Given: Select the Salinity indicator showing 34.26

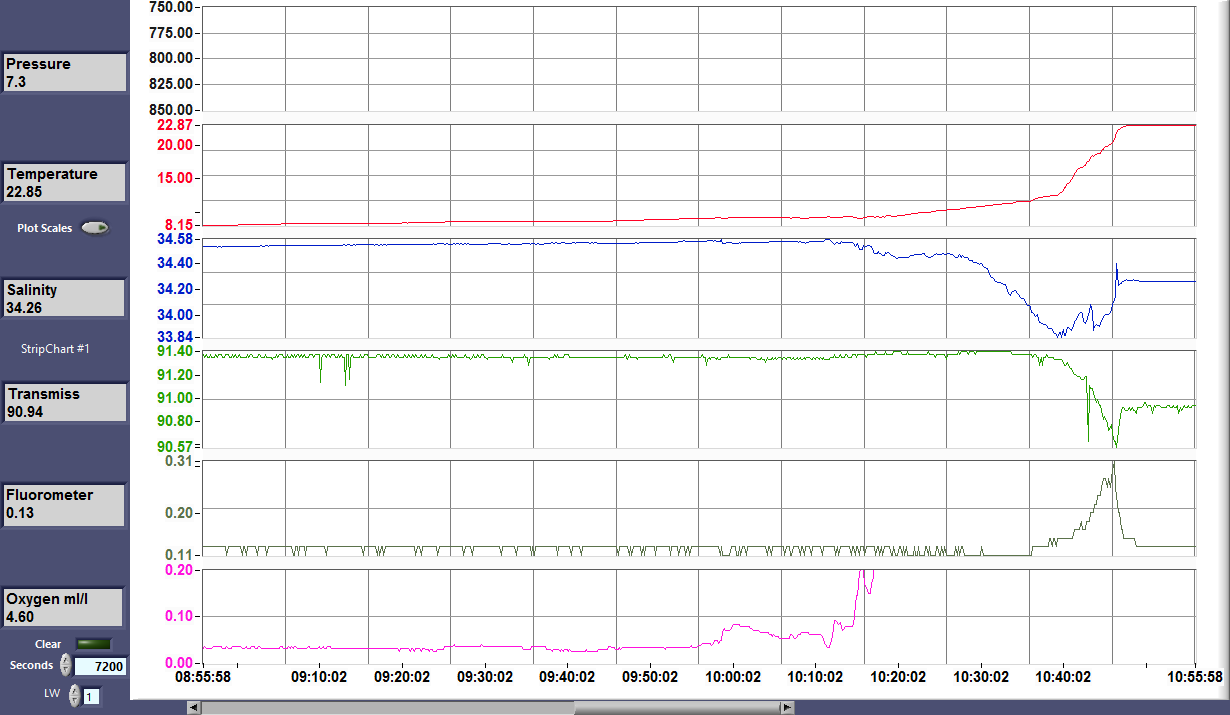Looking at the screenshot, I should pos(64,298).
